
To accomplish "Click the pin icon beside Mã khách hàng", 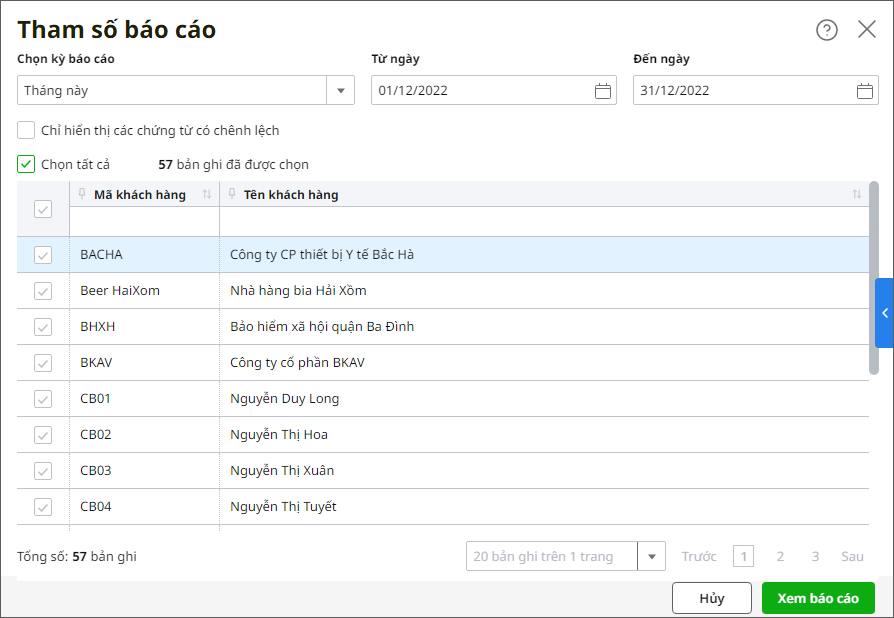I will coord(82,194).
